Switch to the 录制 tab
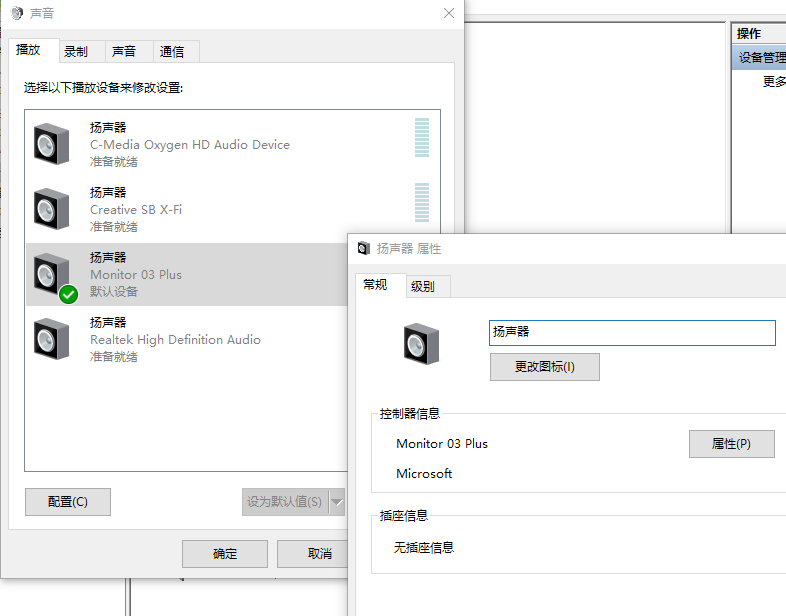 tap(76, 52)
